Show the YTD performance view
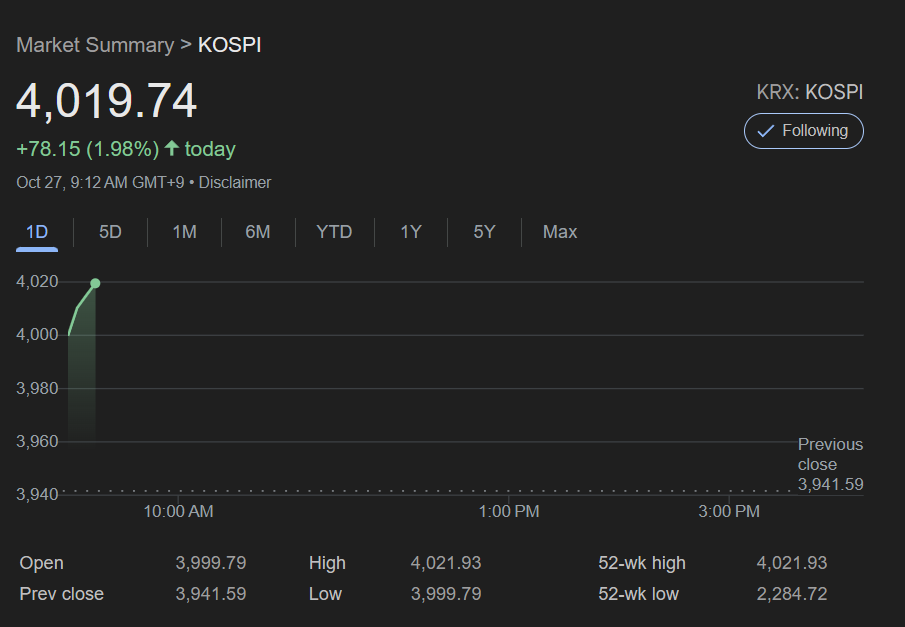The image size is (905, 627). click(x=334, y=231)
